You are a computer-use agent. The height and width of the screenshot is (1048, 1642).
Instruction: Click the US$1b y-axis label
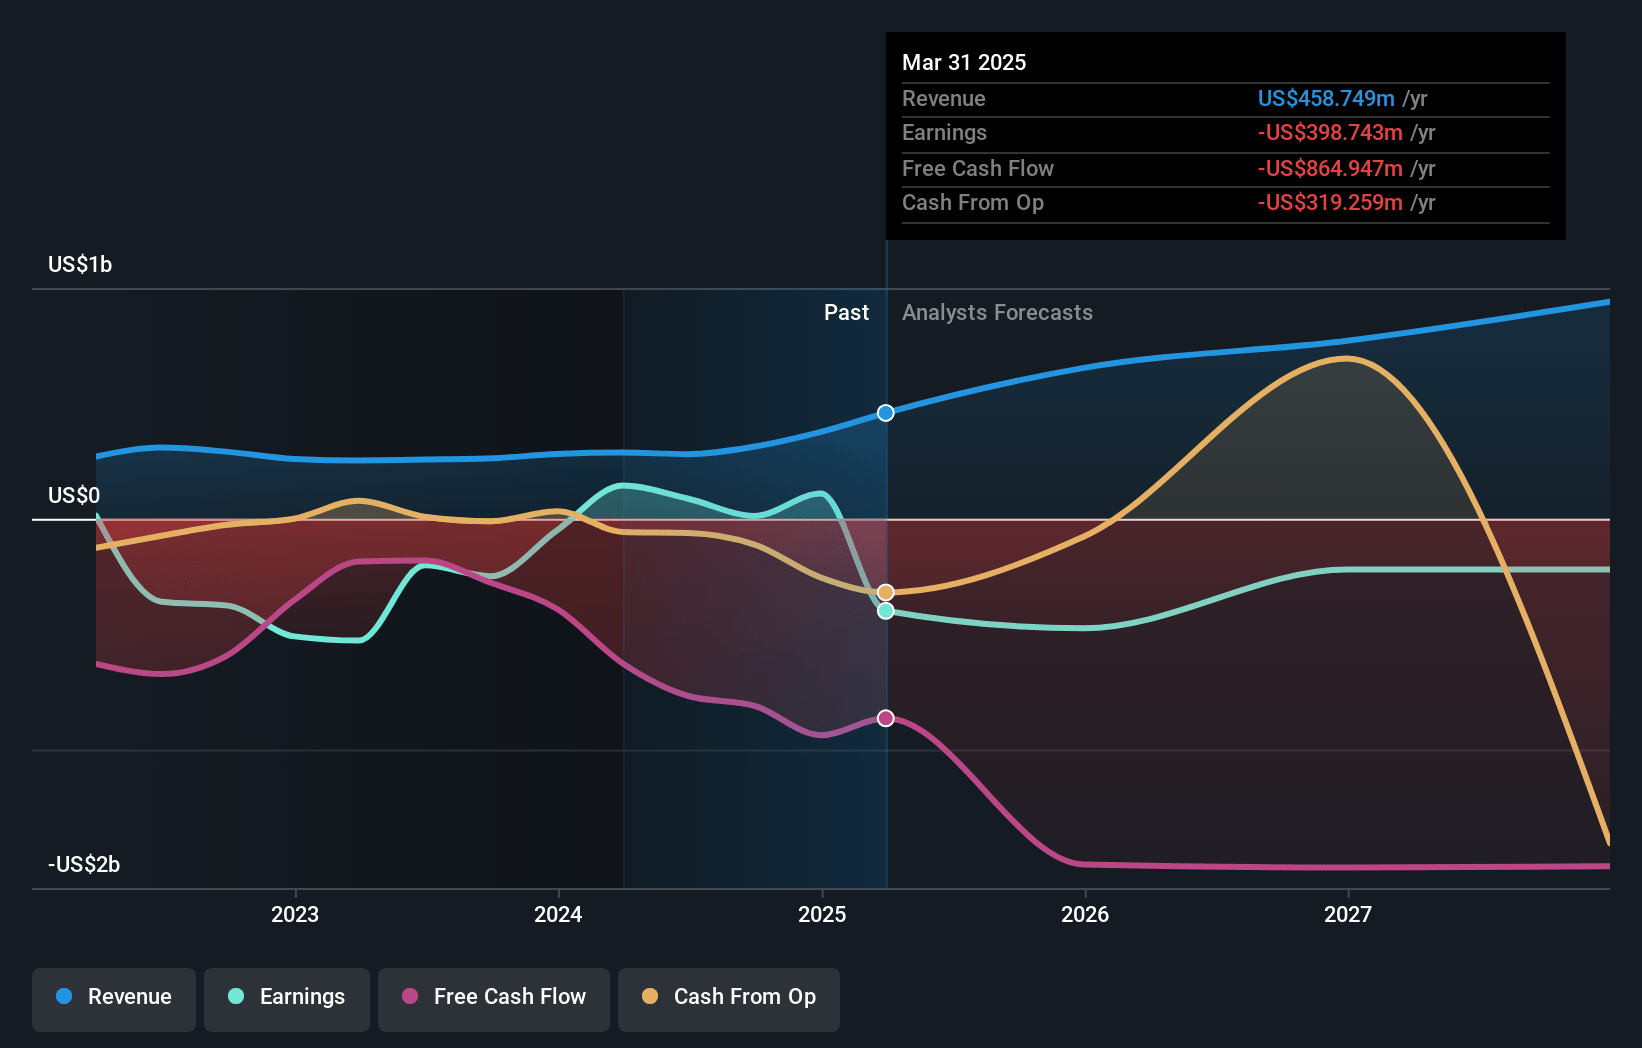(x=80, y=265)
